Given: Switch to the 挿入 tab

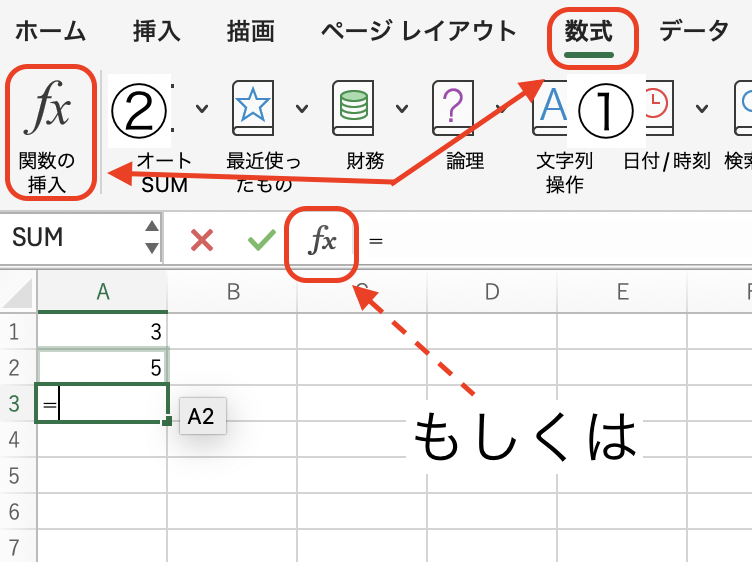Looking at the screenshot, I should [x=156, y=32].
